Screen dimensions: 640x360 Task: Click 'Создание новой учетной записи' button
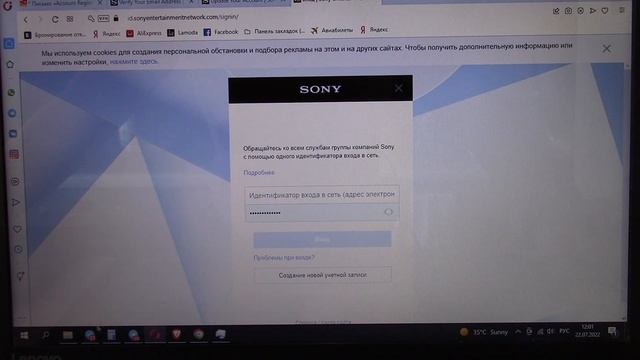[x=322, y=275]
